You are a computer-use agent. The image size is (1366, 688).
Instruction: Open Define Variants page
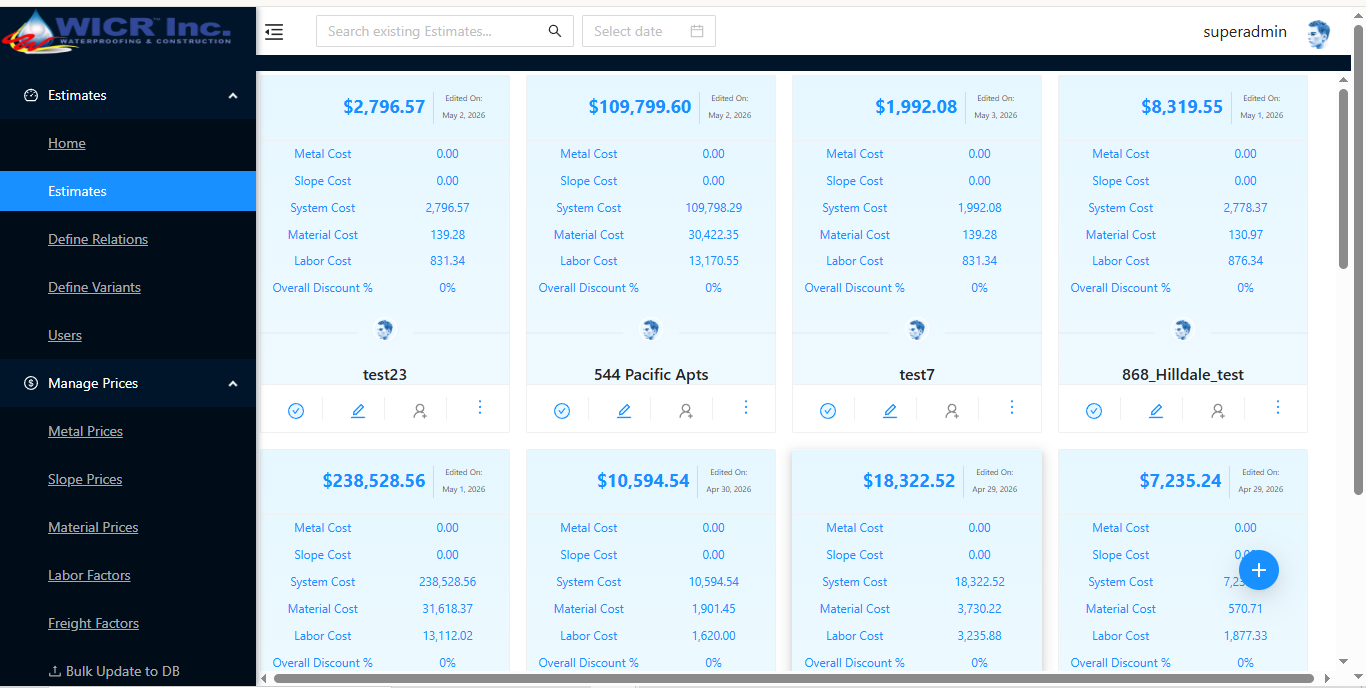click(94, 287)
